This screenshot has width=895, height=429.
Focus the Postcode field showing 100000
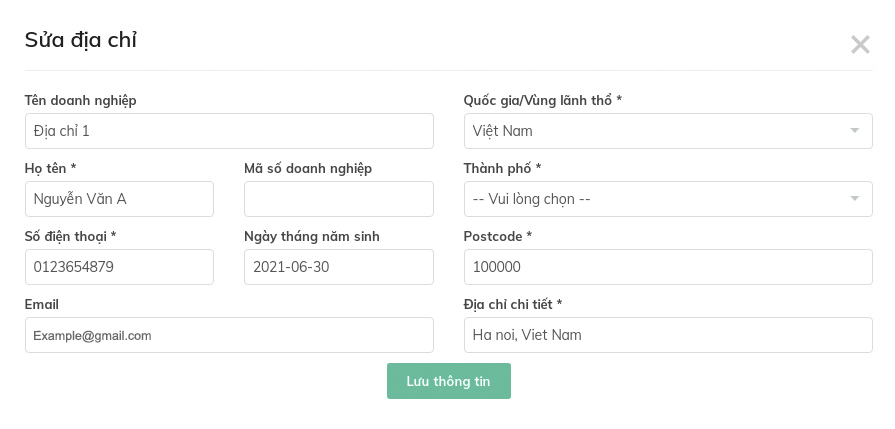668,267
